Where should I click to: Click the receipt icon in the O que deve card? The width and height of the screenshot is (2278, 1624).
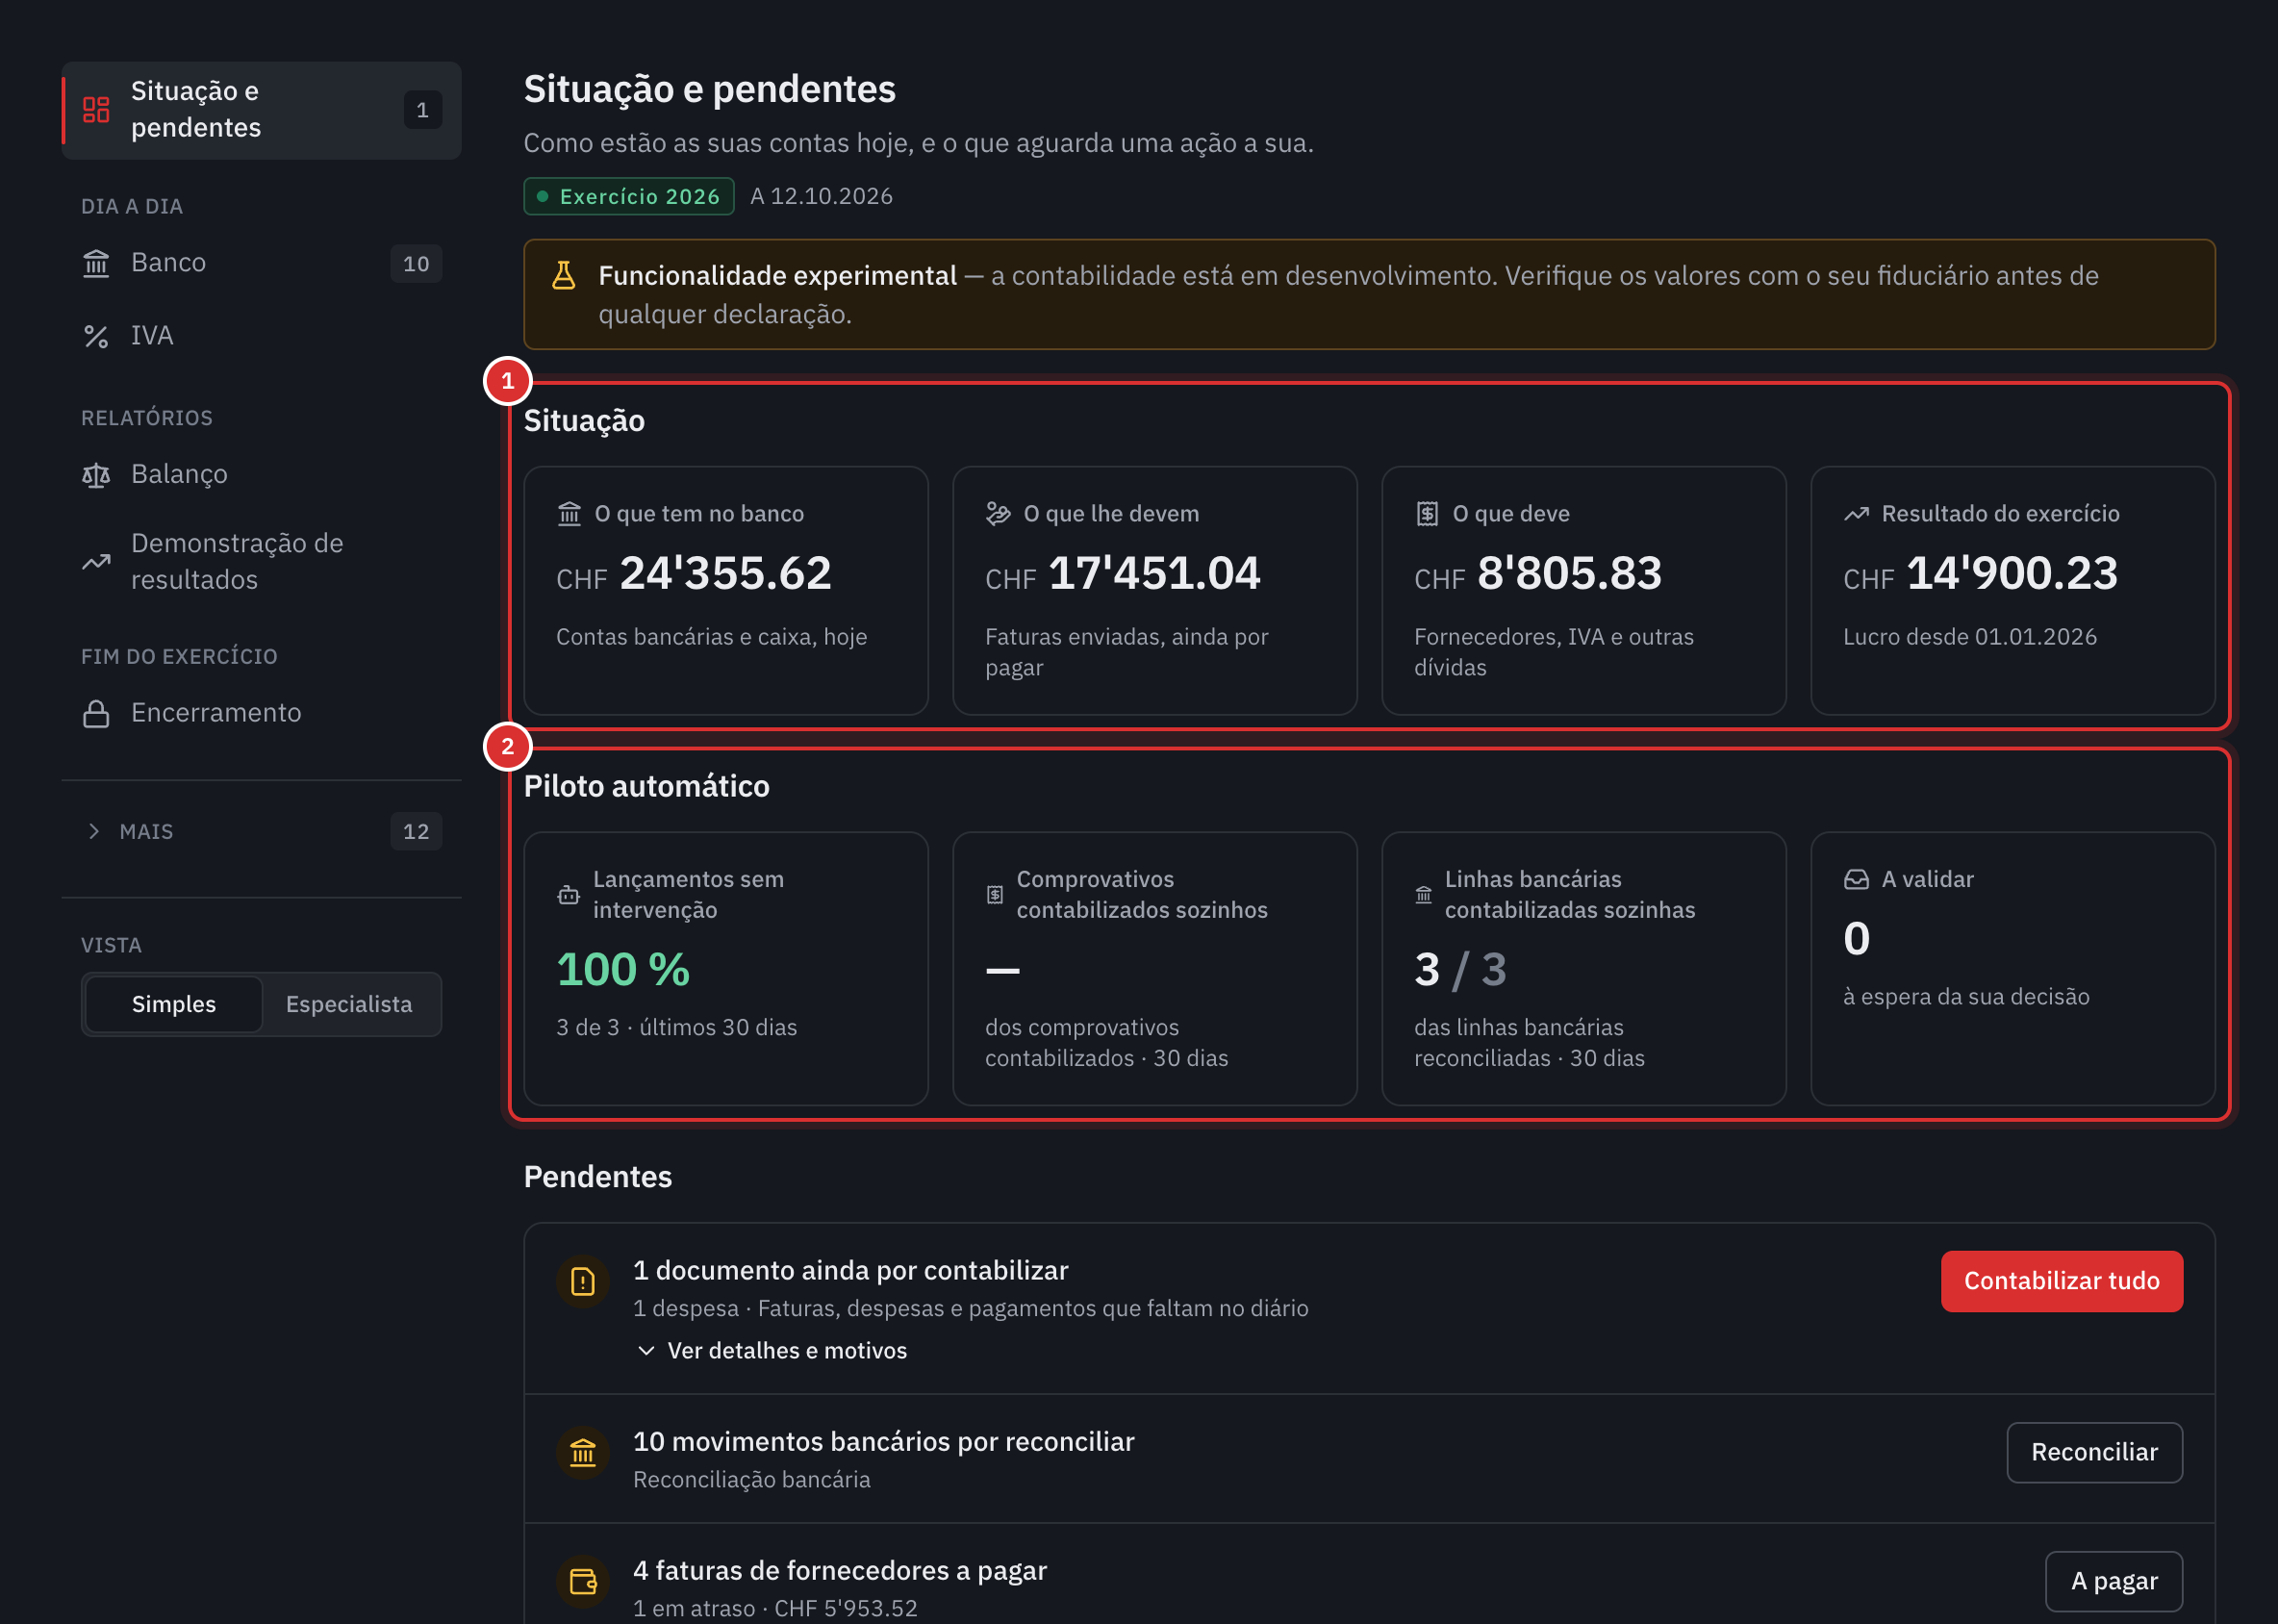(1427, 514)
